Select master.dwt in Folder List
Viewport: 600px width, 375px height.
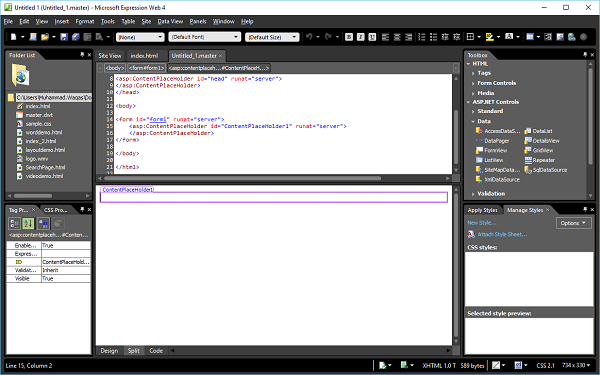click(35, 115)
